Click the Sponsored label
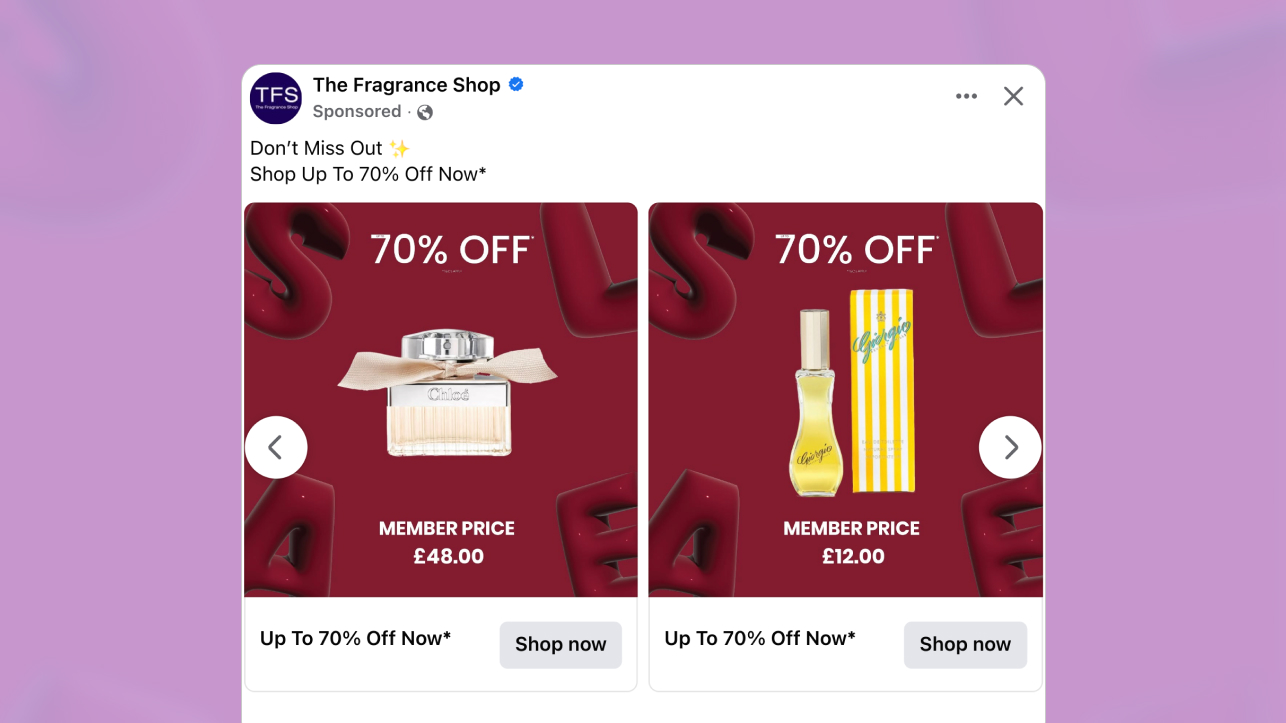1286x723 pixels. 357,112
